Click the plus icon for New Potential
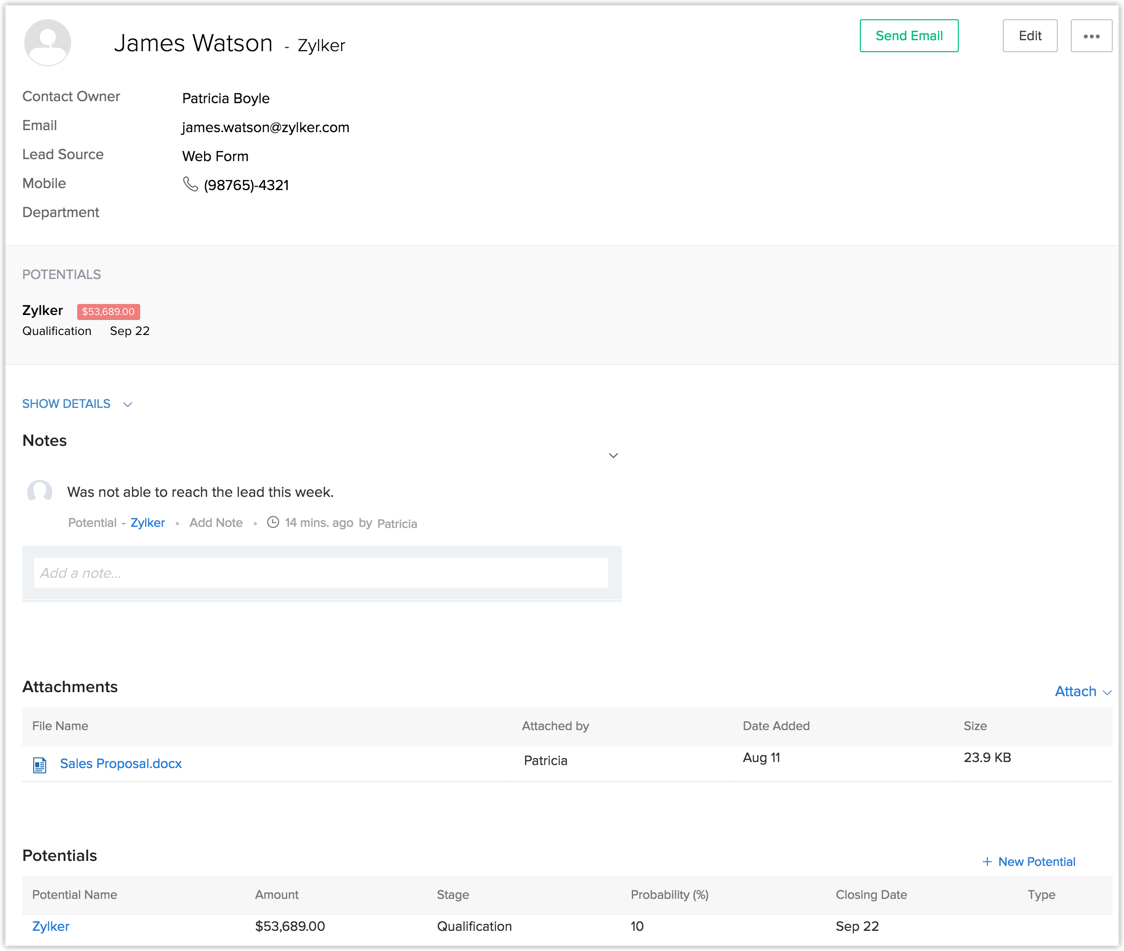 (x=987, y=862)
